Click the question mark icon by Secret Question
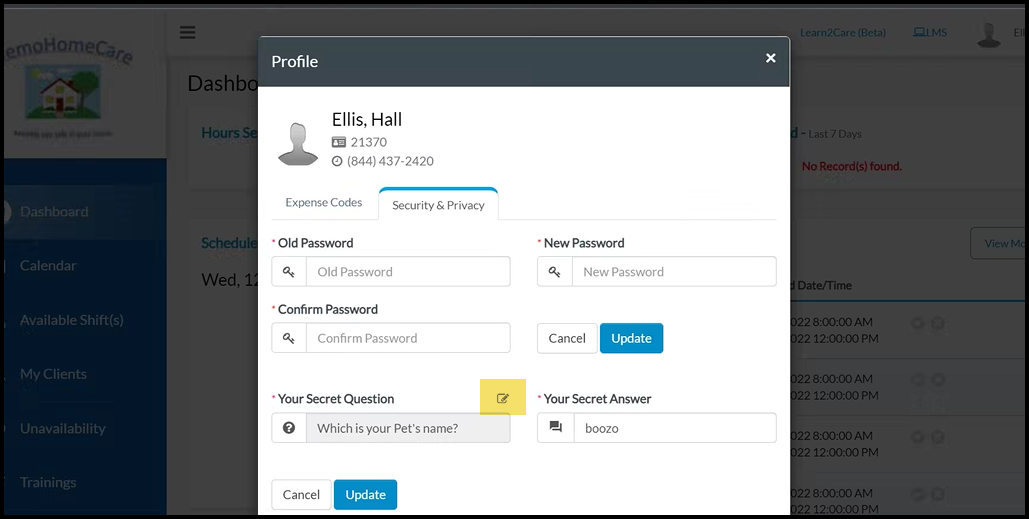 click(x=289, y=428)
